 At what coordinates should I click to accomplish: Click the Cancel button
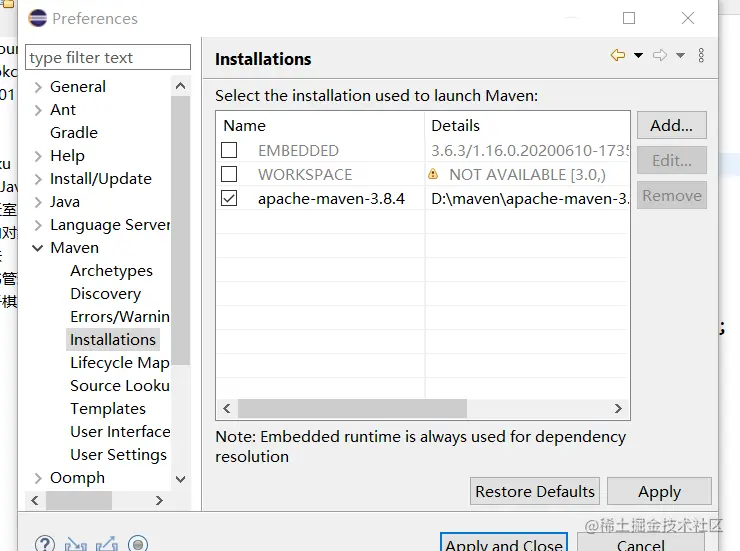tap(641, 543)
